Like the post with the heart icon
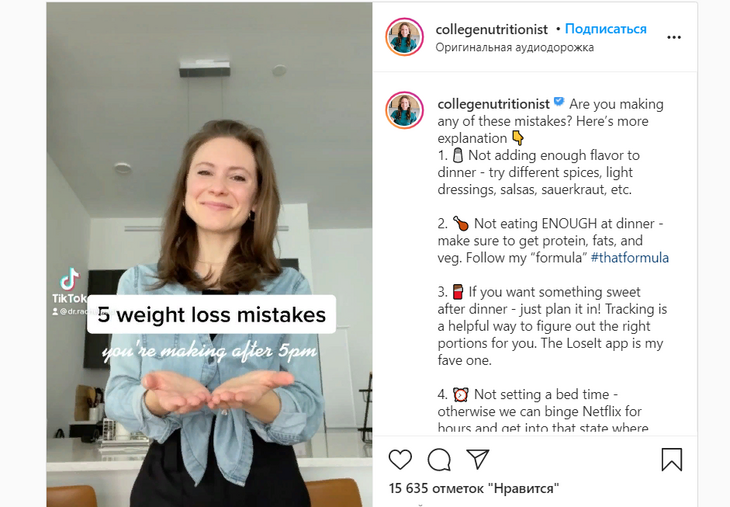This screenshot has width=730, height=507. (x=400, y=460)
